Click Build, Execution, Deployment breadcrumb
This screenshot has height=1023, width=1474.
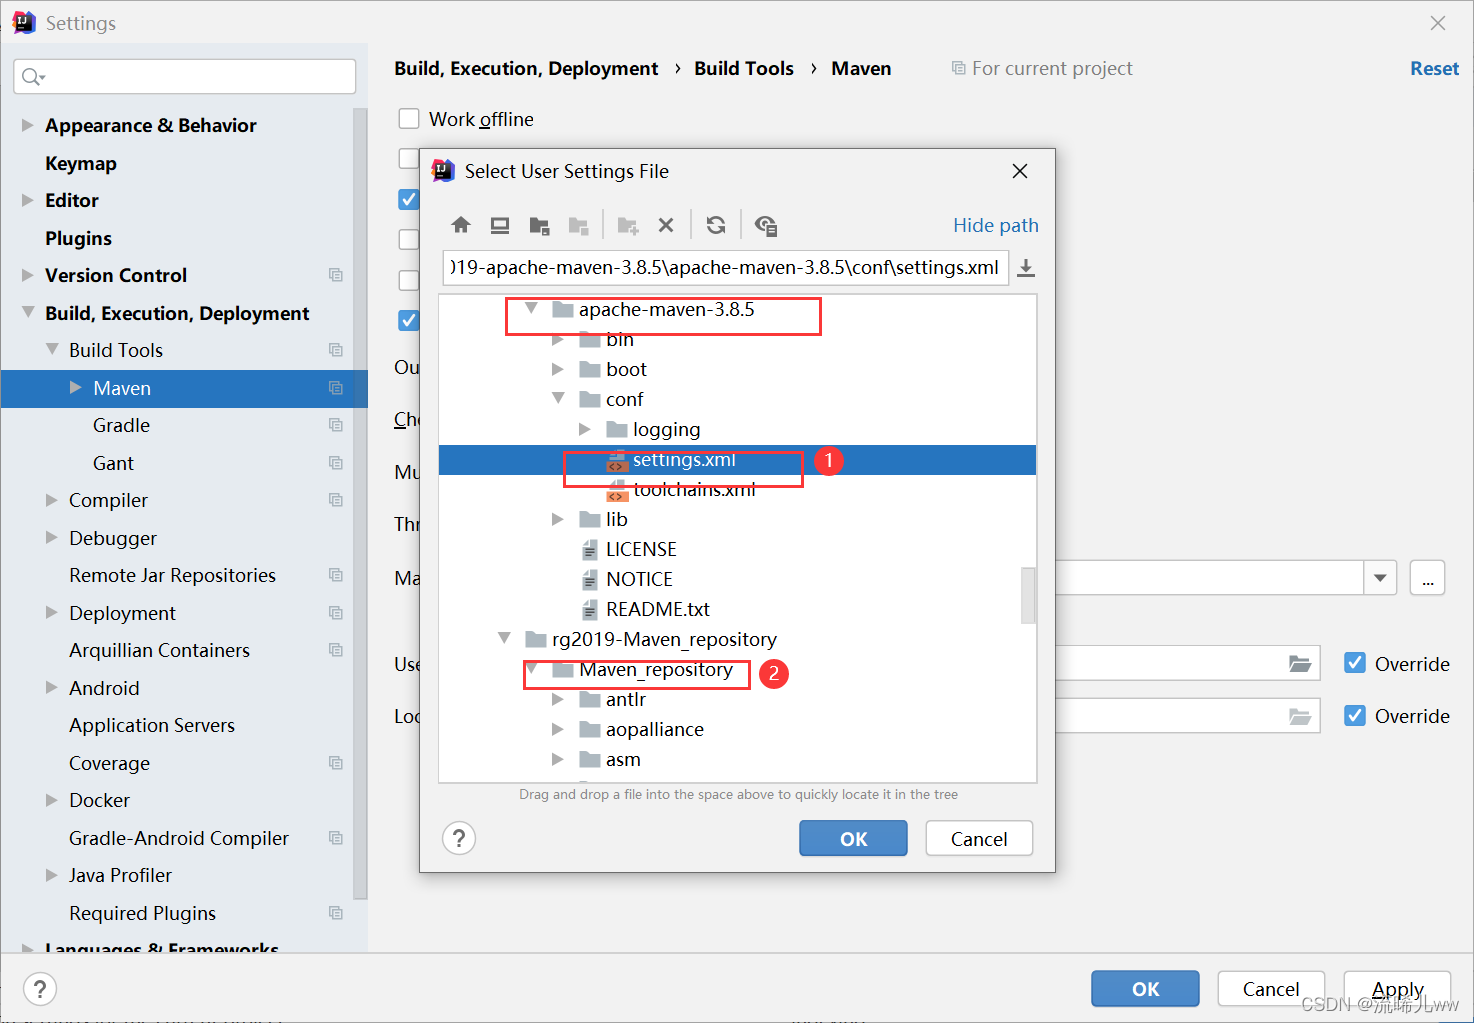(x=526, y=68)
